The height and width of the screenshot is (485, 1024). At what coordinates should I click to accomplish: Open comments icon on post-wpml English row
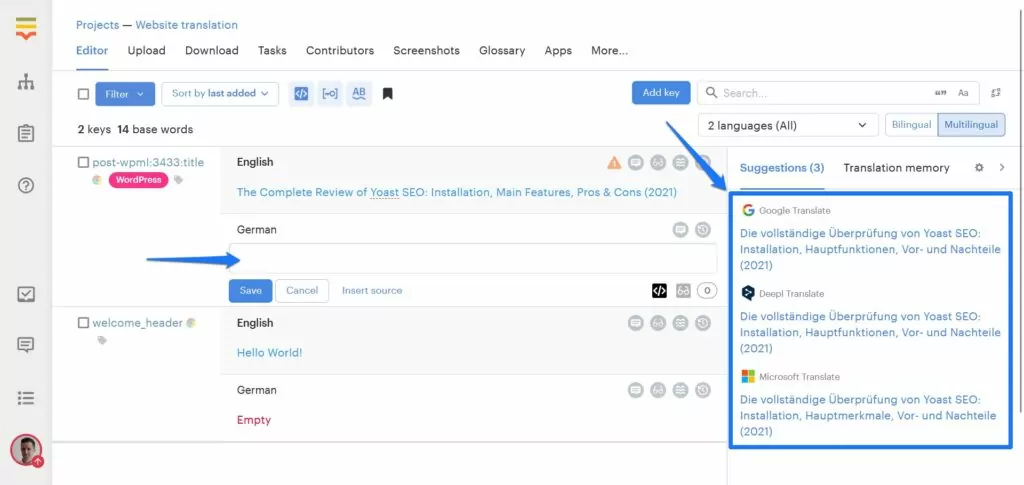pyautogui.click(x=636, y=163)
